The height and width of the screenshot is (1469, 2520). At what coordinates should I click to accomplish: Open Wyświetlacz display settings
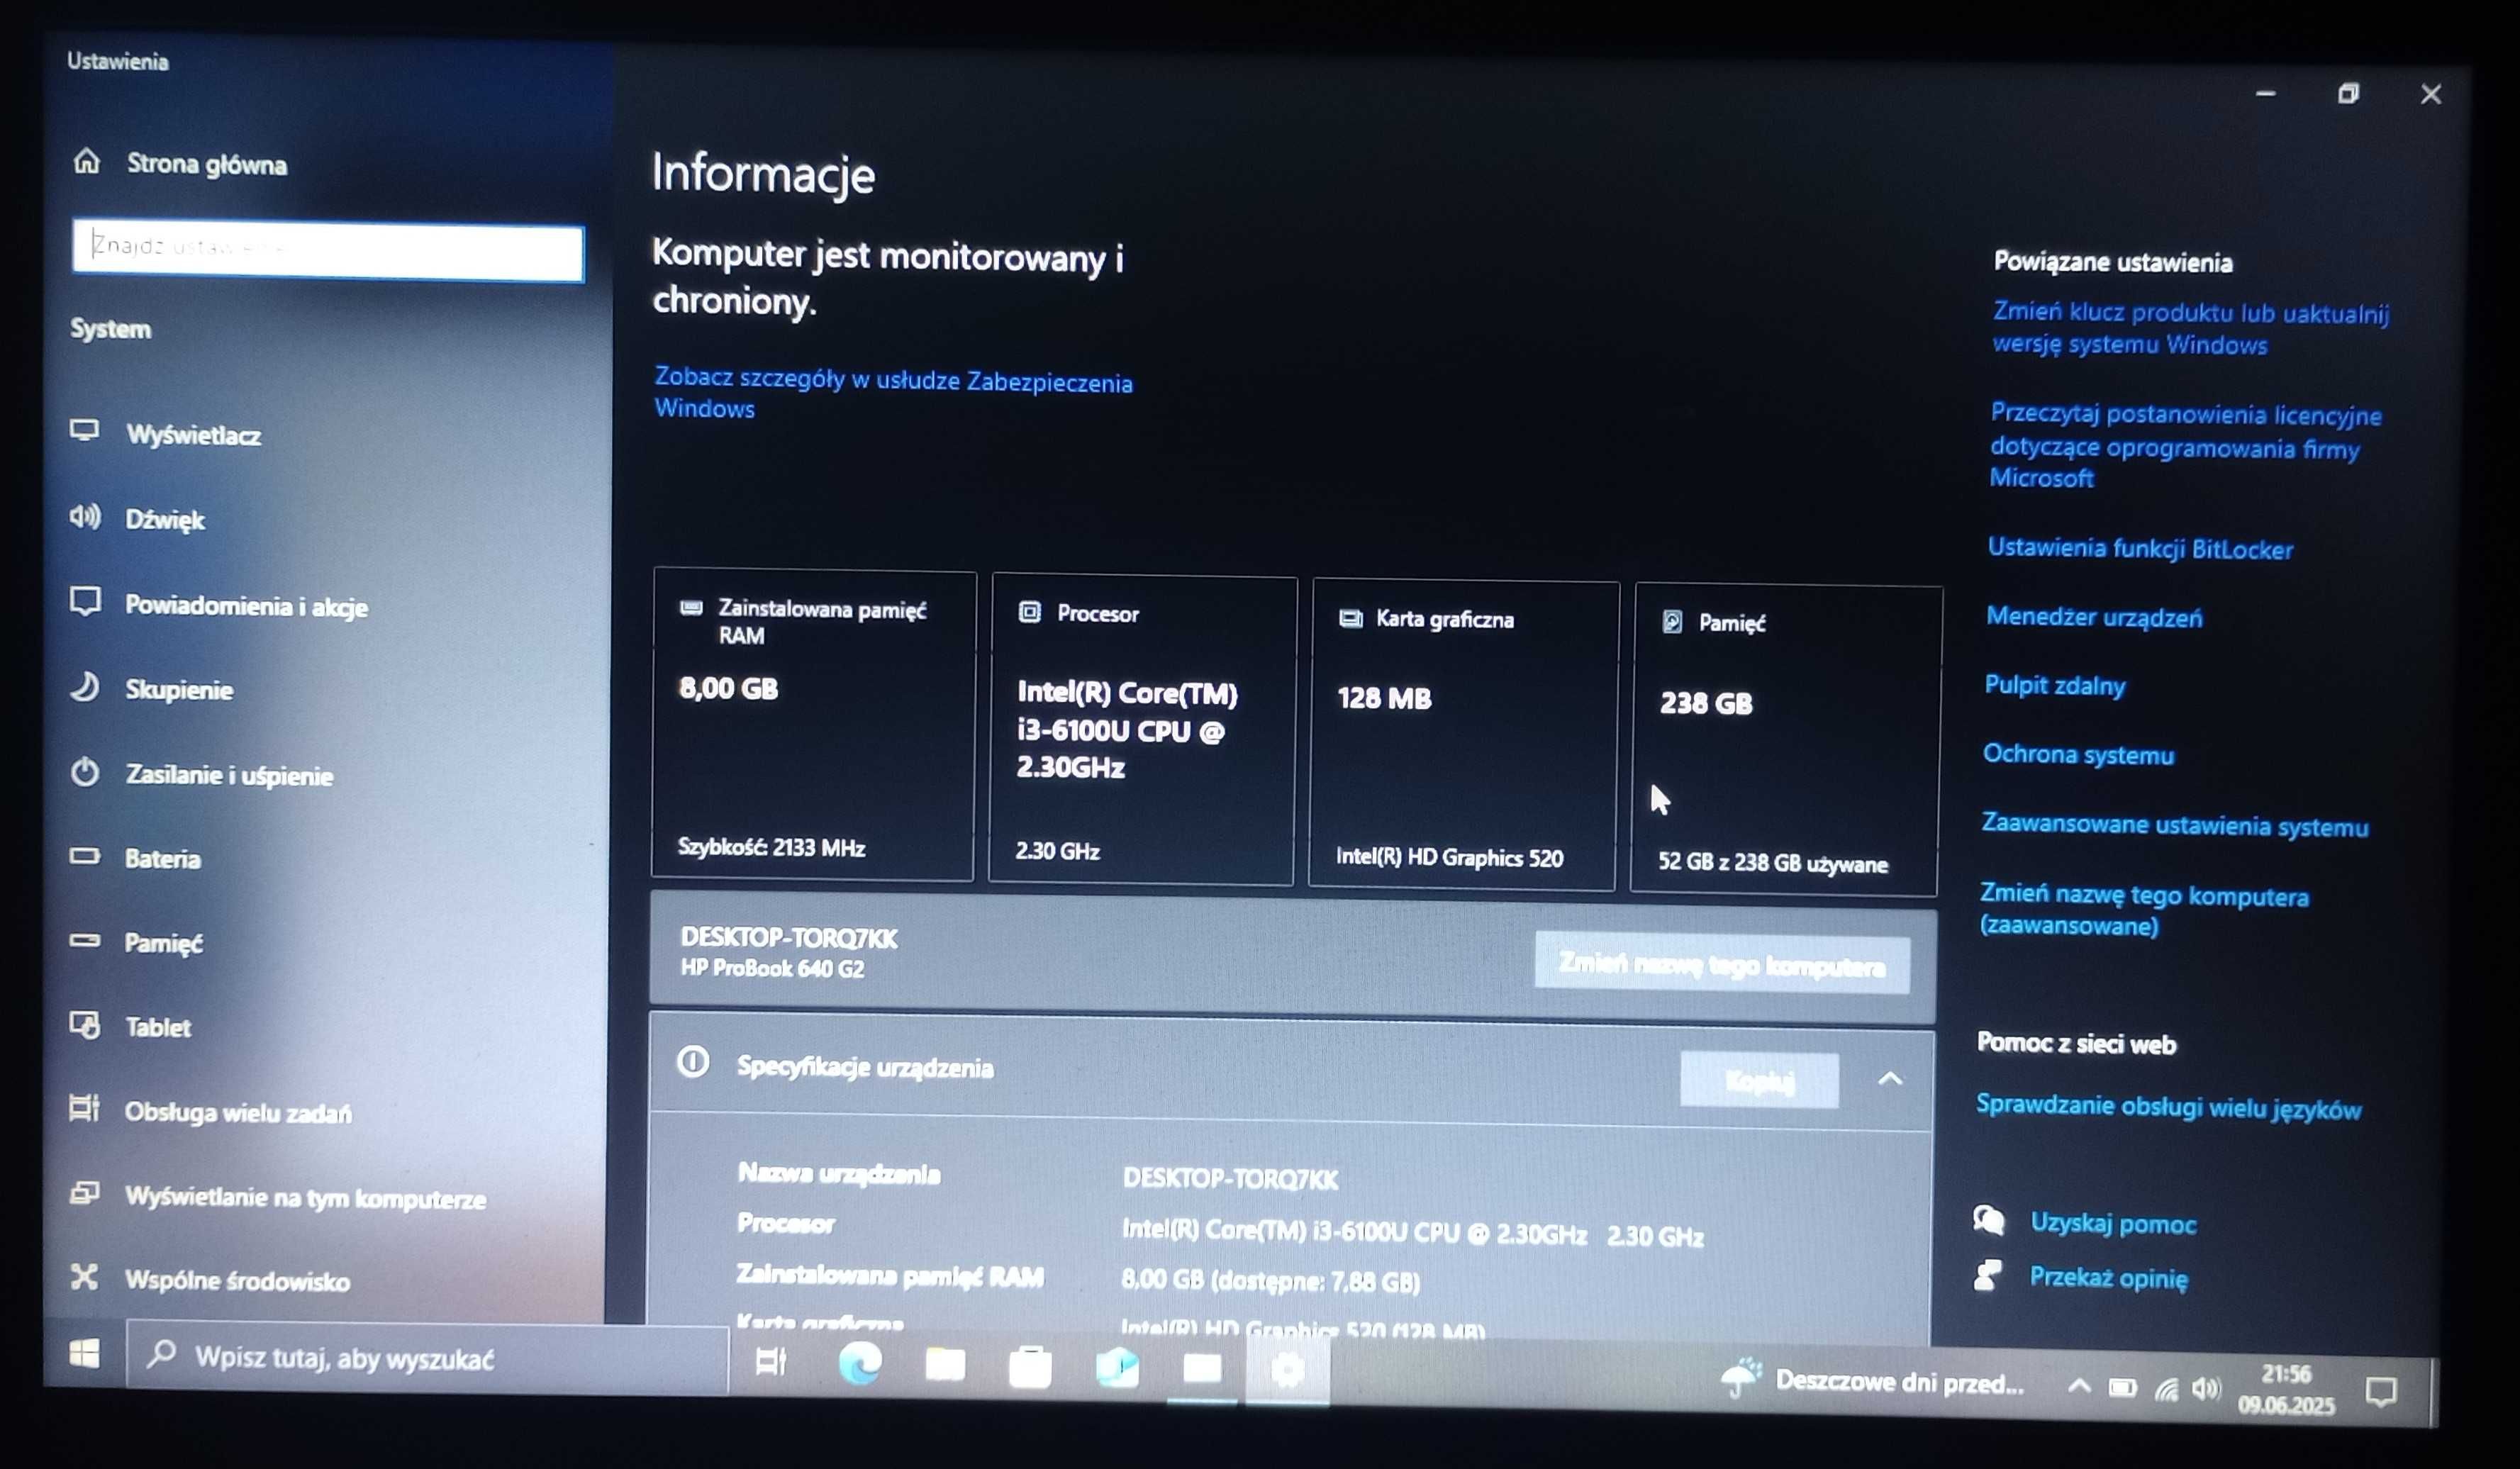coord(166,434)
